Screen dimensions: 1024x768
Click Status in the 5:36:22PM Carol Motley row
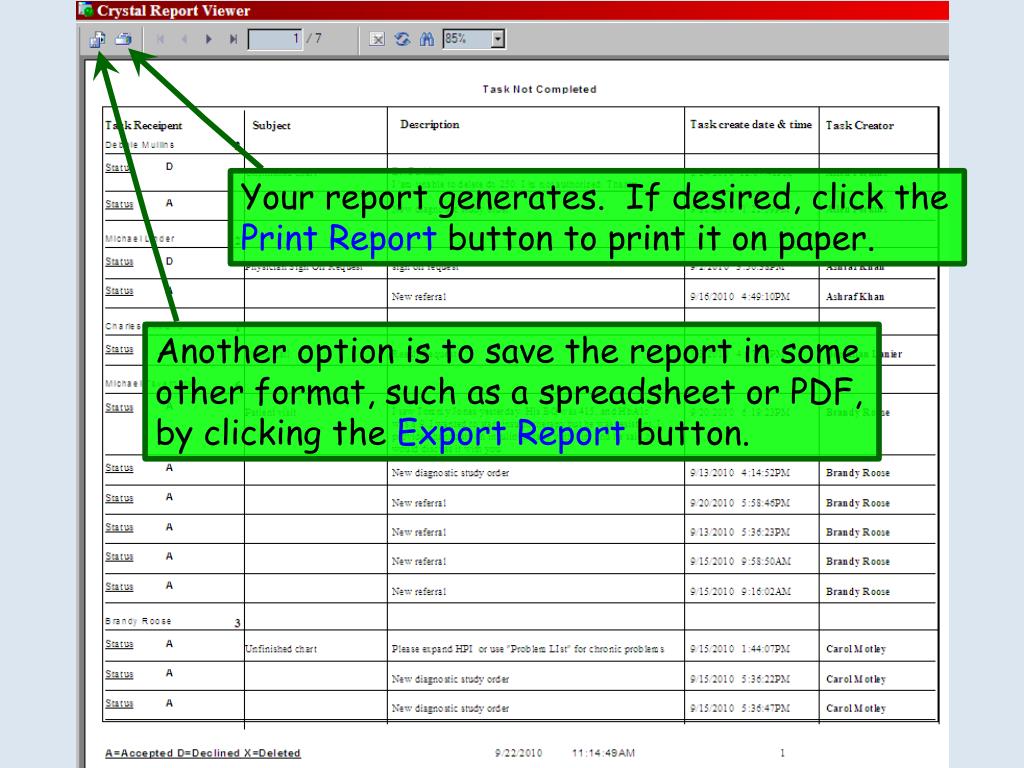pos(119,674)
